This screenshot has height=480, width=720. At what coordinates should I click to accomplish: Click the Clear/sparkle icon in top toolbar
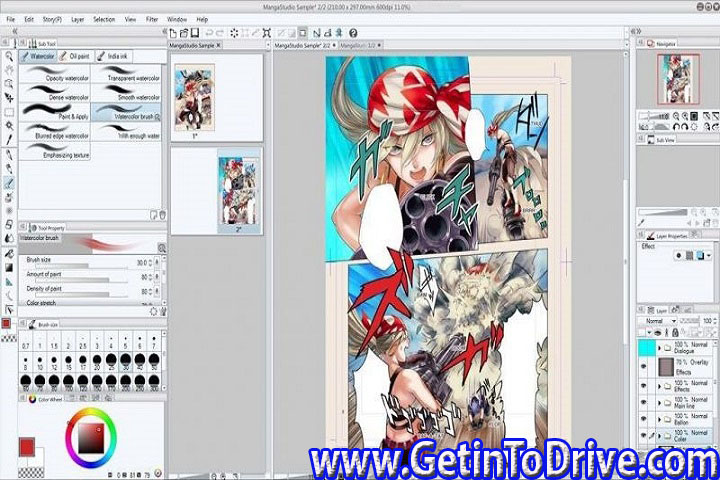coord(234,33)
